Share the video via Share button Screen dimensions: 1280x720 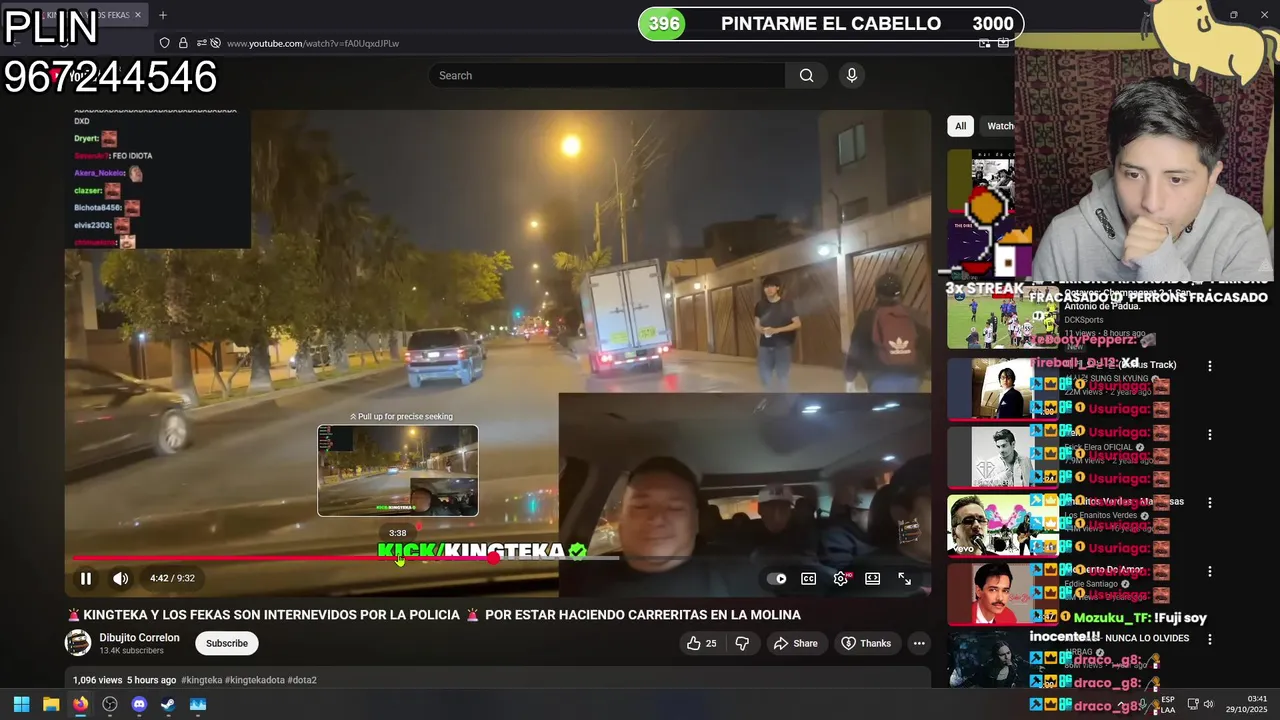click(796, 643)
